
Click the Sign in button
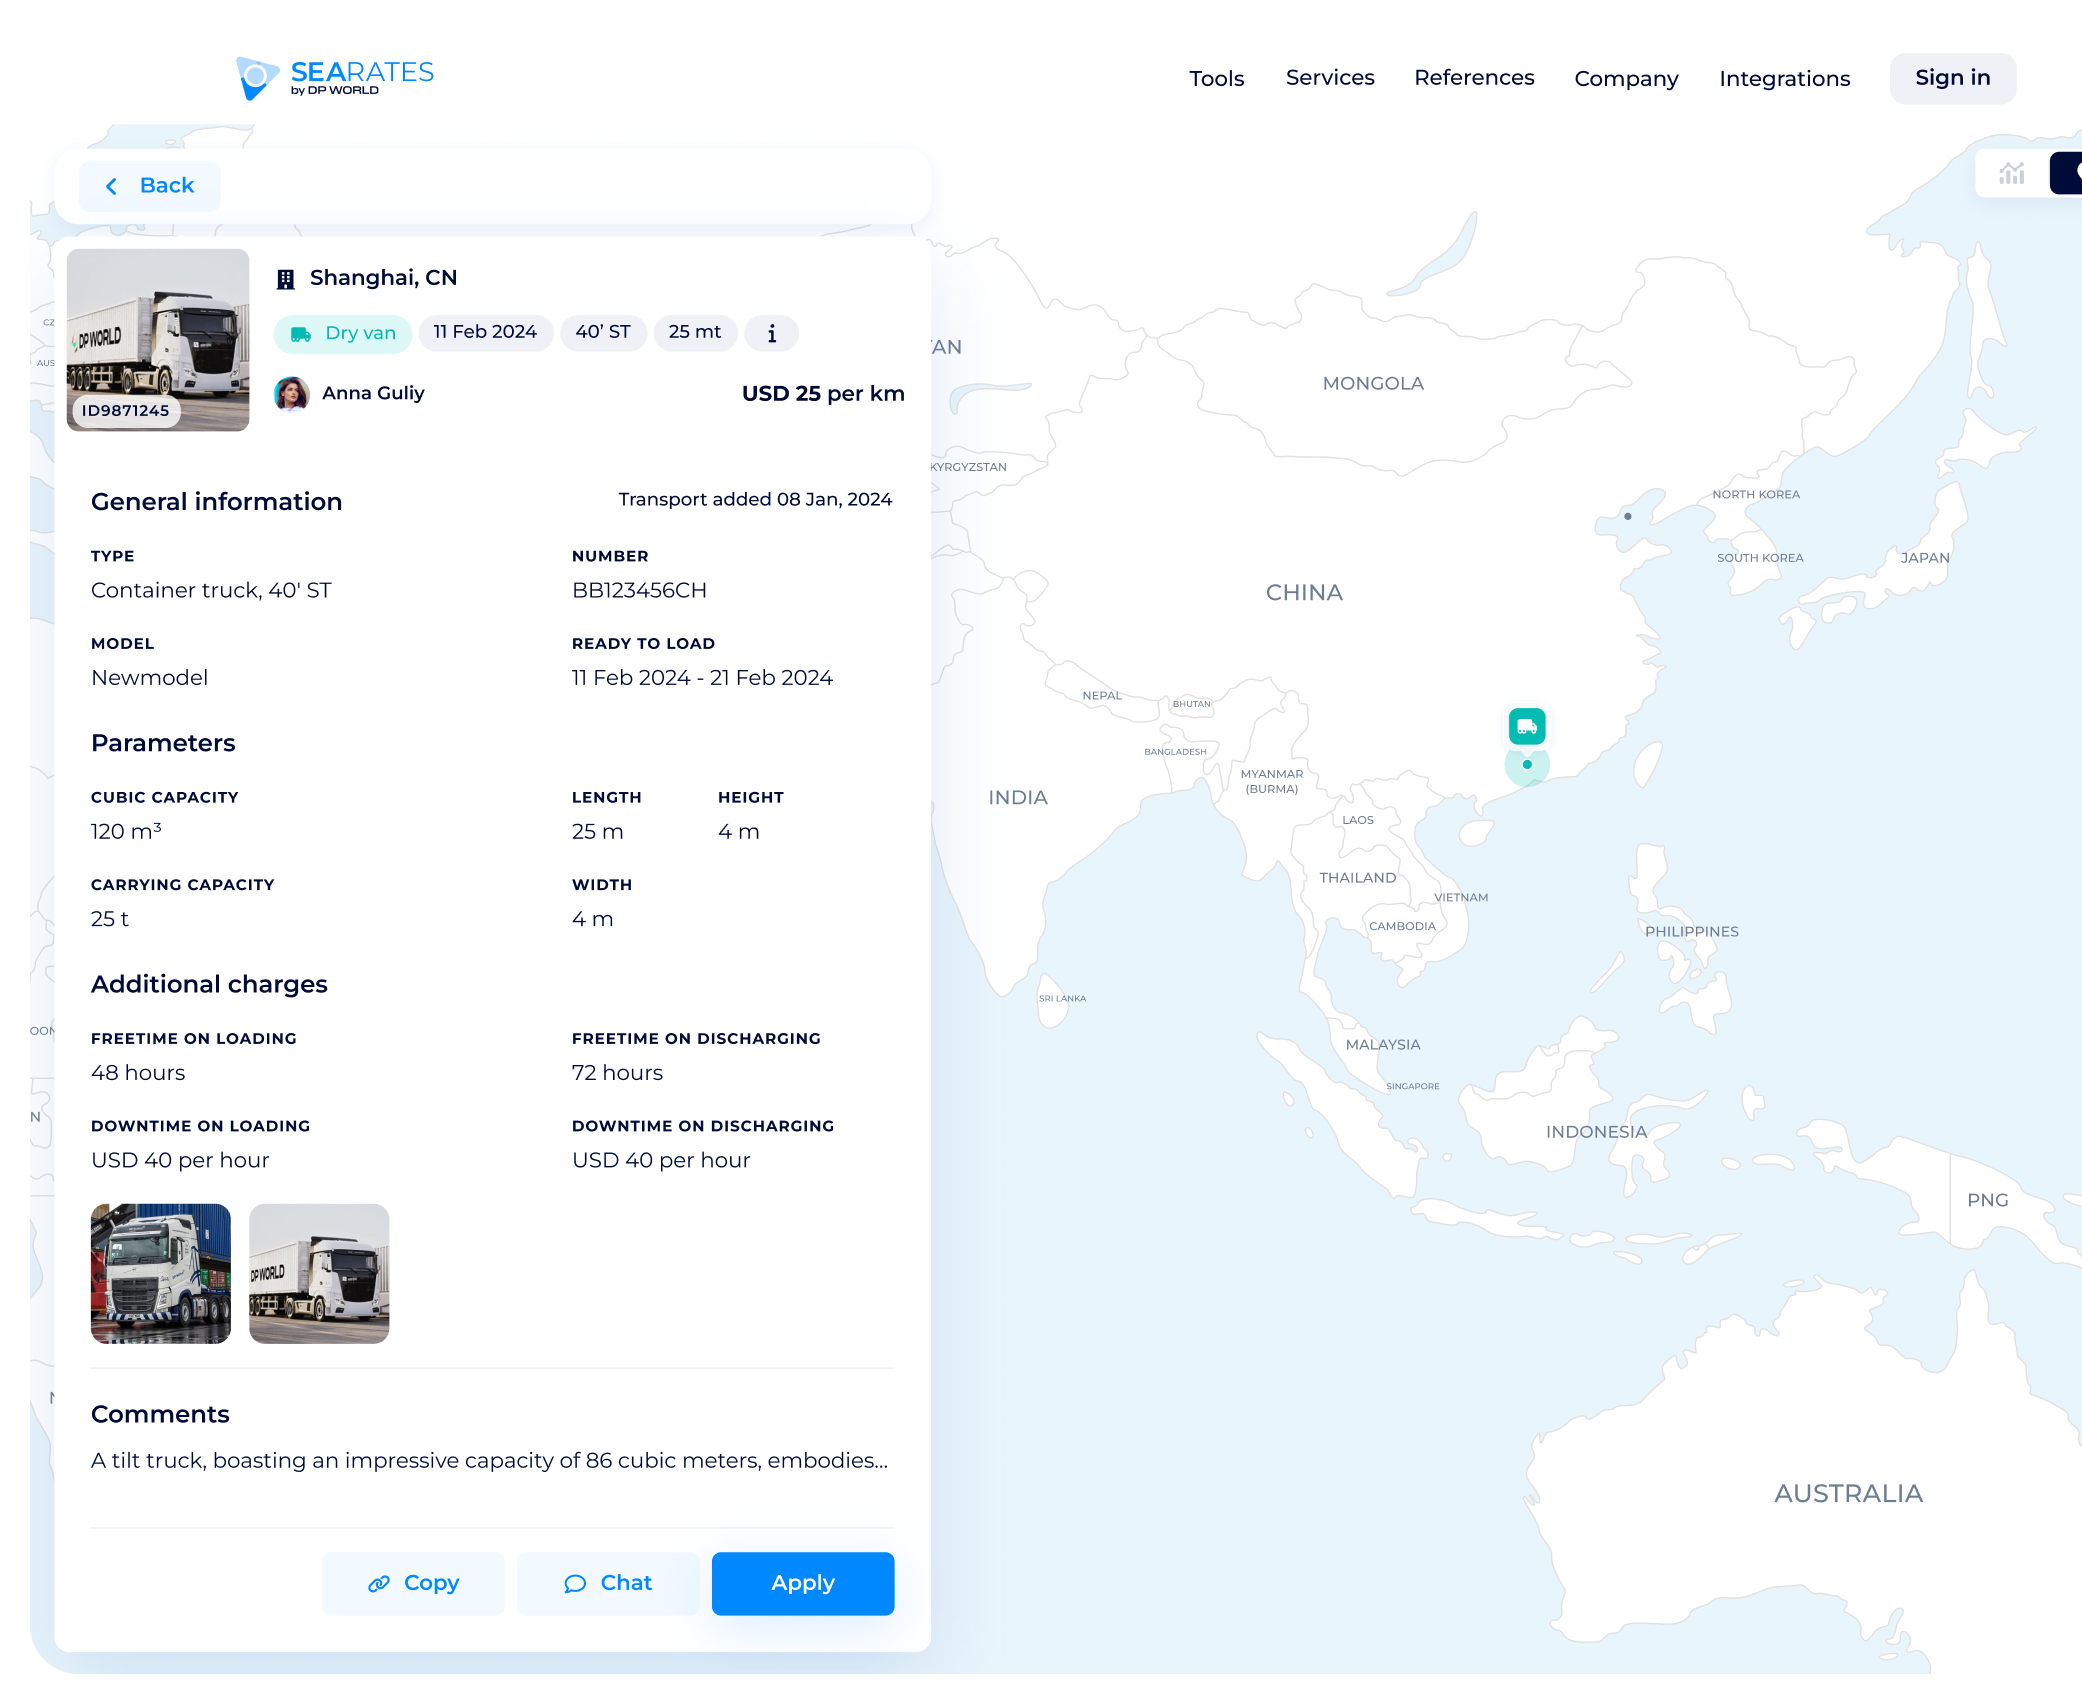point(1951,78)
